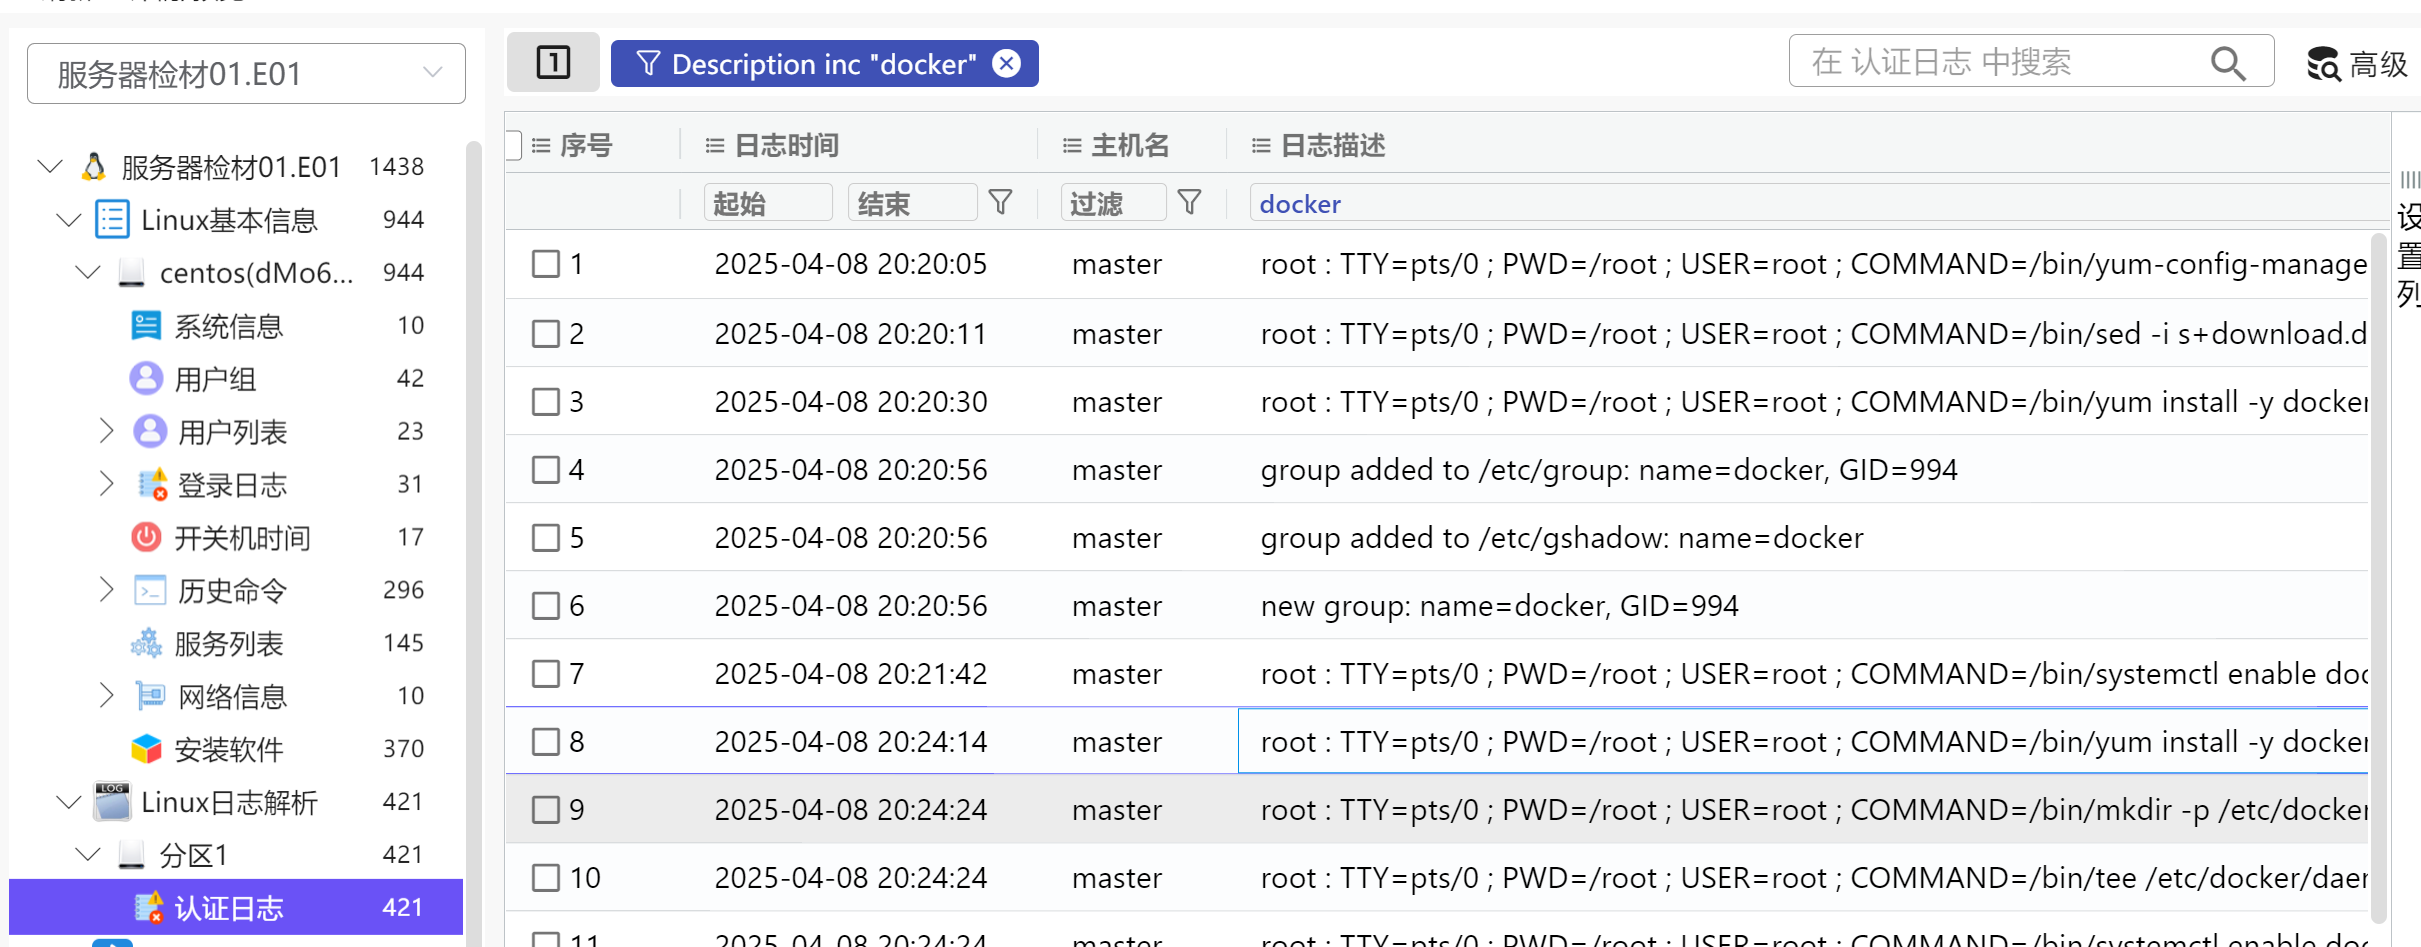Click the search magnifier icon
This screenshot has height=947, width=2421.
[x=2227, y=63]
